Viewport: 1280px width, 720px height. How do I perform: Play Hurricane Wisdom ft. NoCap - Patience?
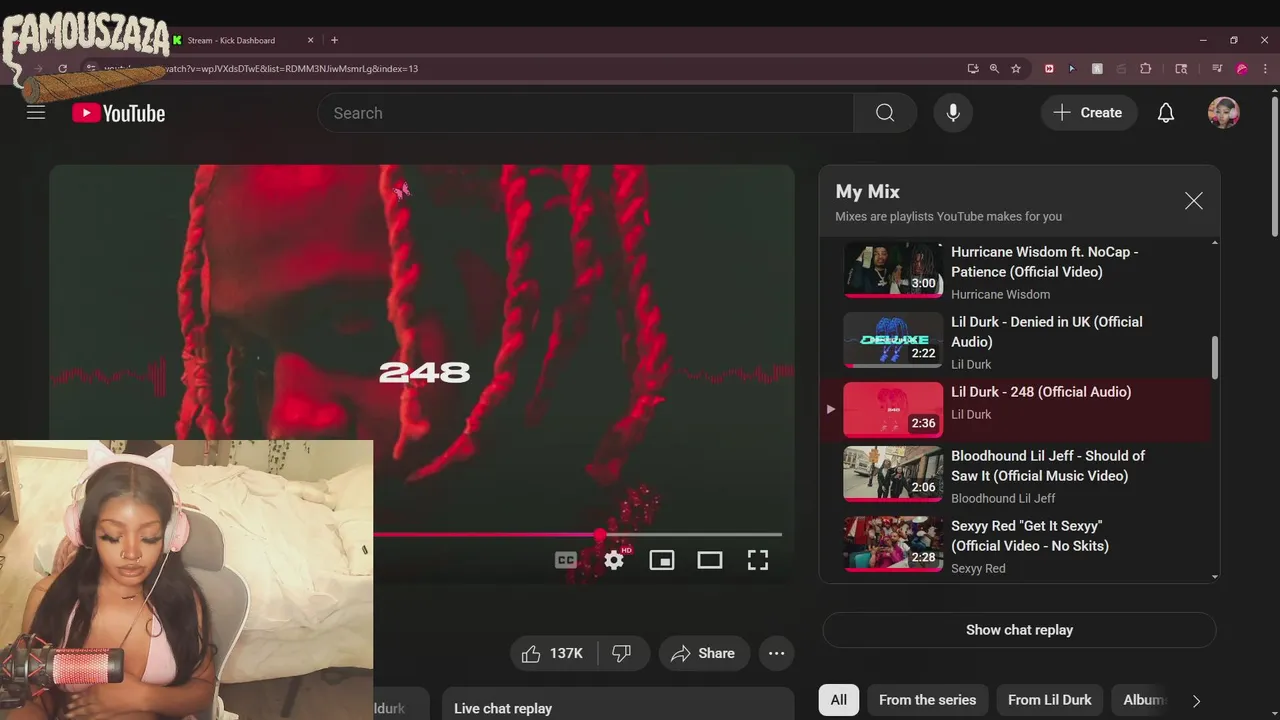pos(1045,262)
